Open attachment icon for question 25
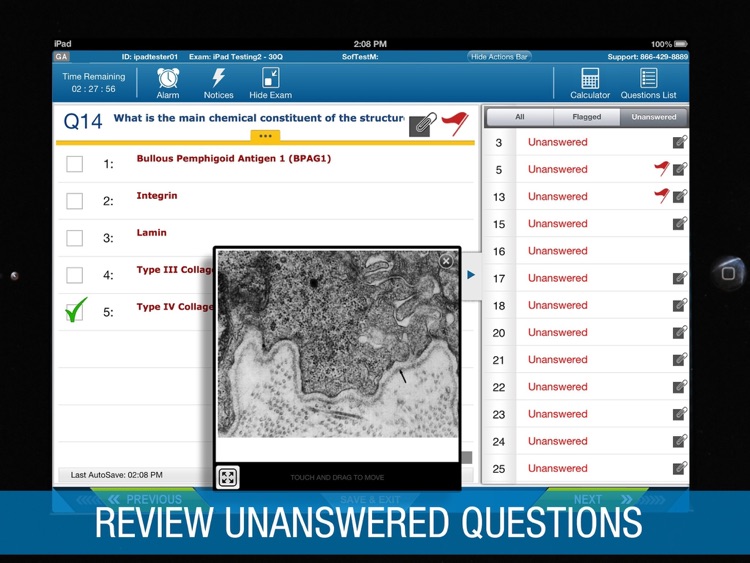Screen dimensions: 750x563 pyautogui.click(x=680, y=468)
